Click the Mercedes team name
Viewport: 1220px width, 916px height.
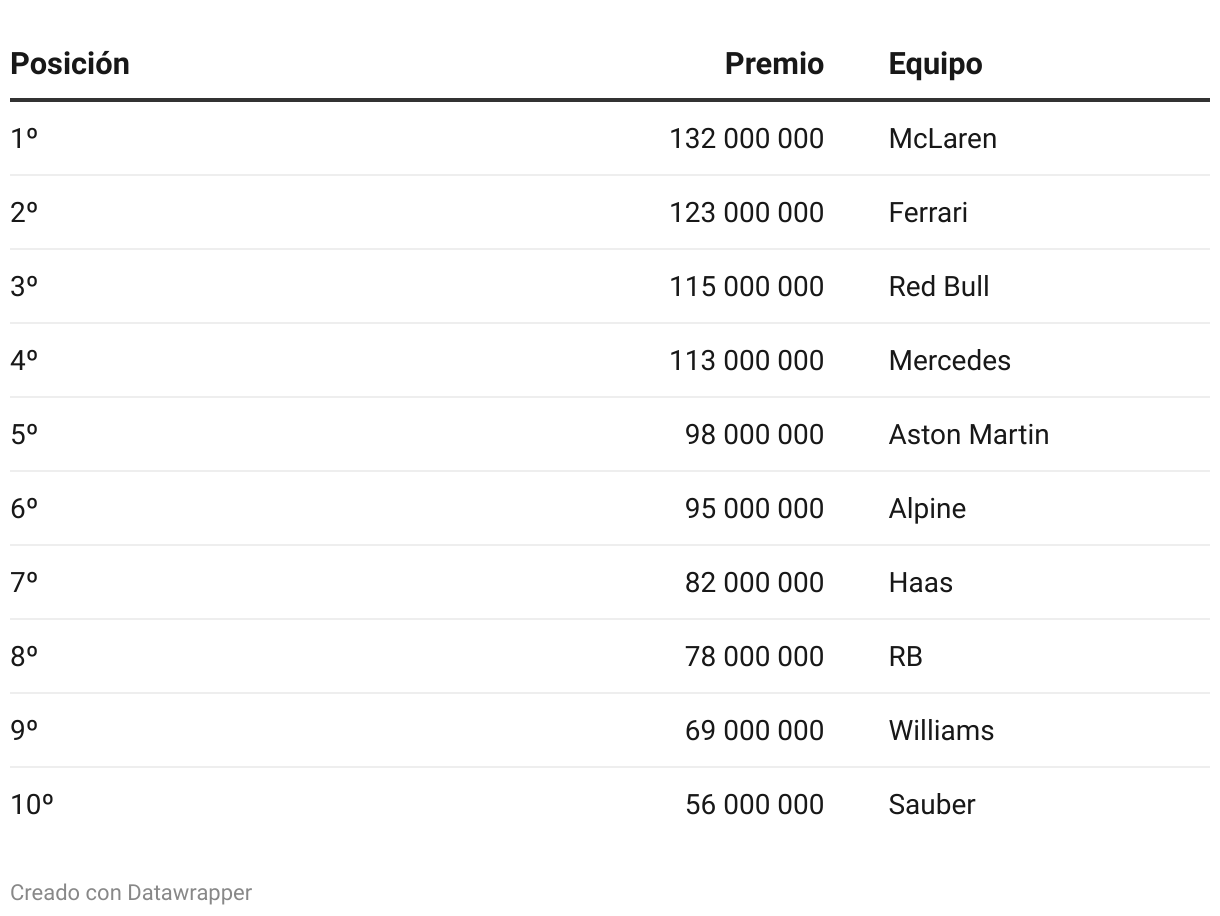click(949, 360)
